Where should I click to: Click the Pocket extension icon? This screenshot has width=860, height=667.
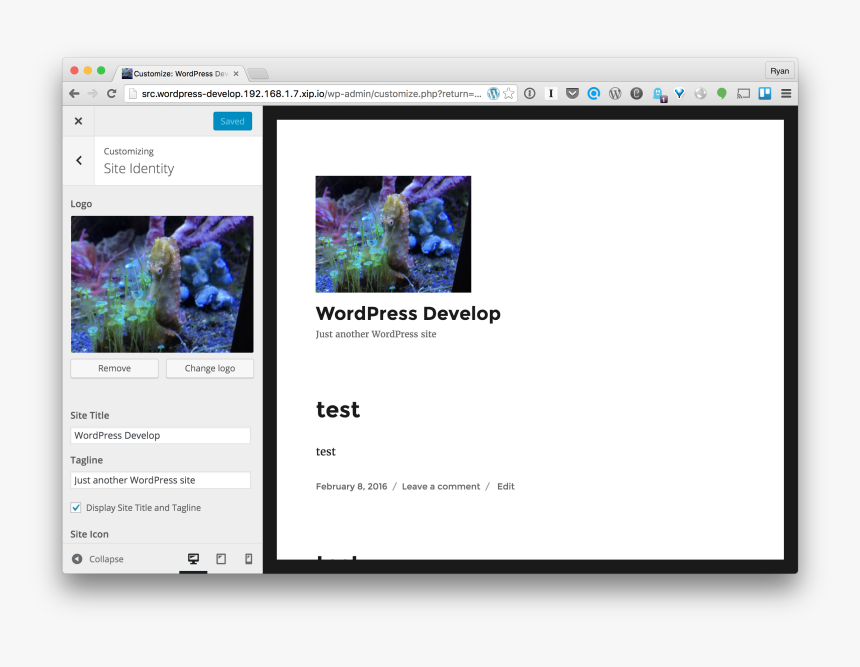pos(572,94)
